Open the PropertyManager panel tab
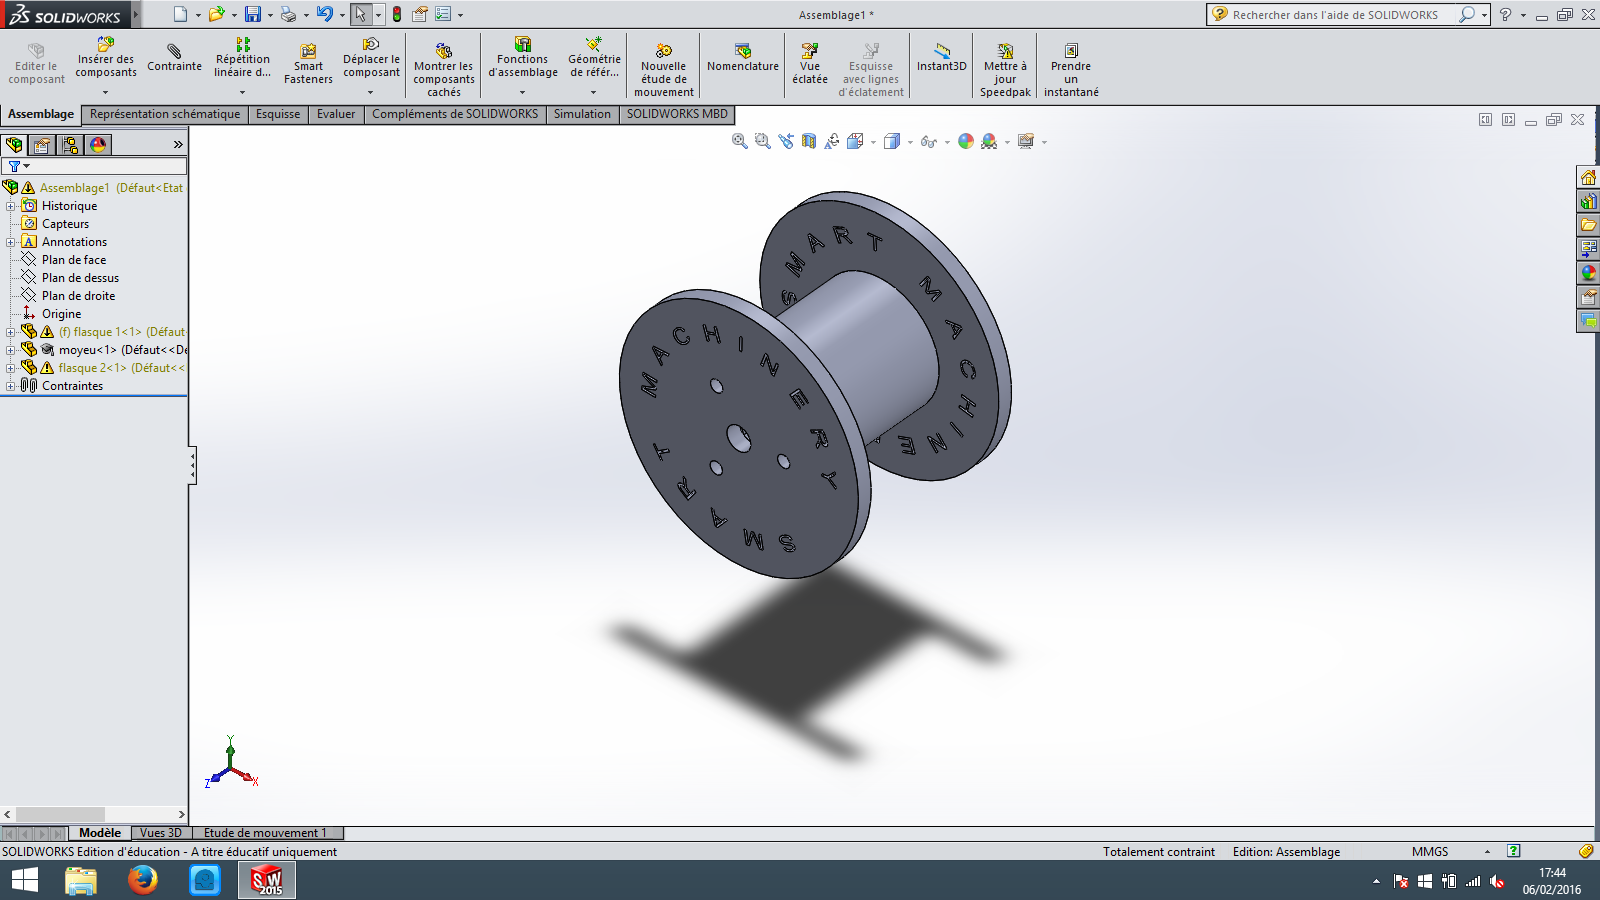 pyautogui.click(x=42, y=145)
